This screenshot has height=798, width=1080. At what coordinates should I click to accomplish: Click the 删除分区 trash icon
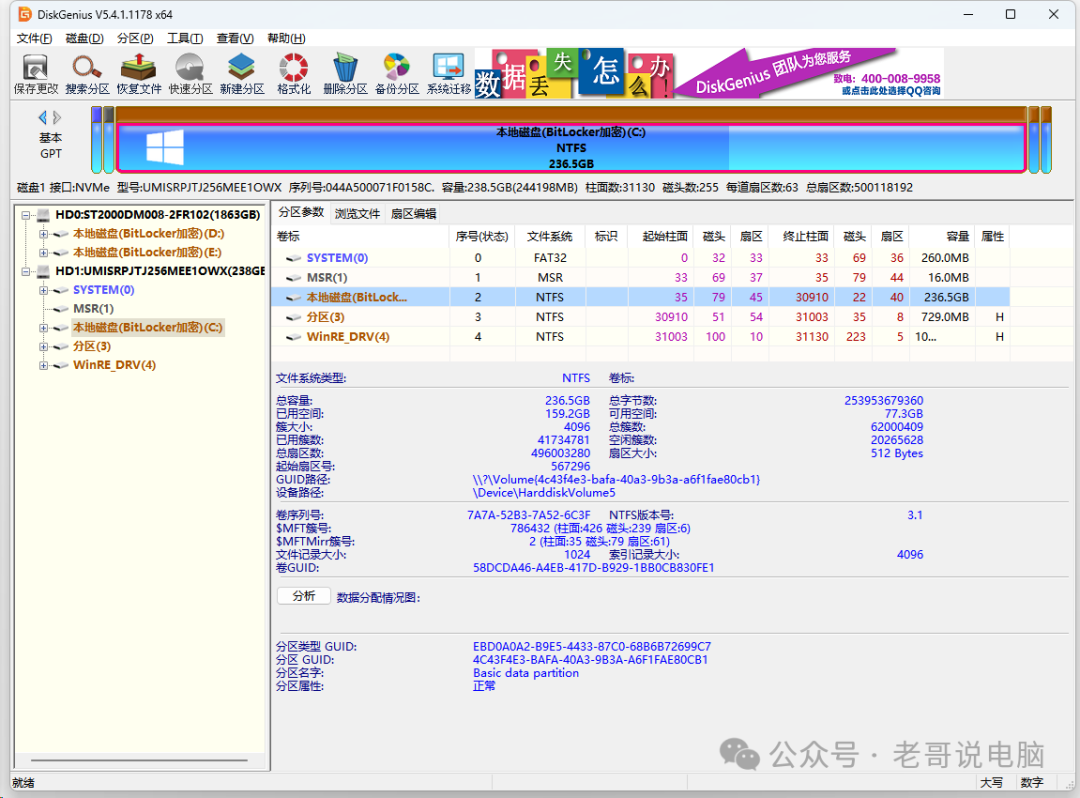click(345, 74)
